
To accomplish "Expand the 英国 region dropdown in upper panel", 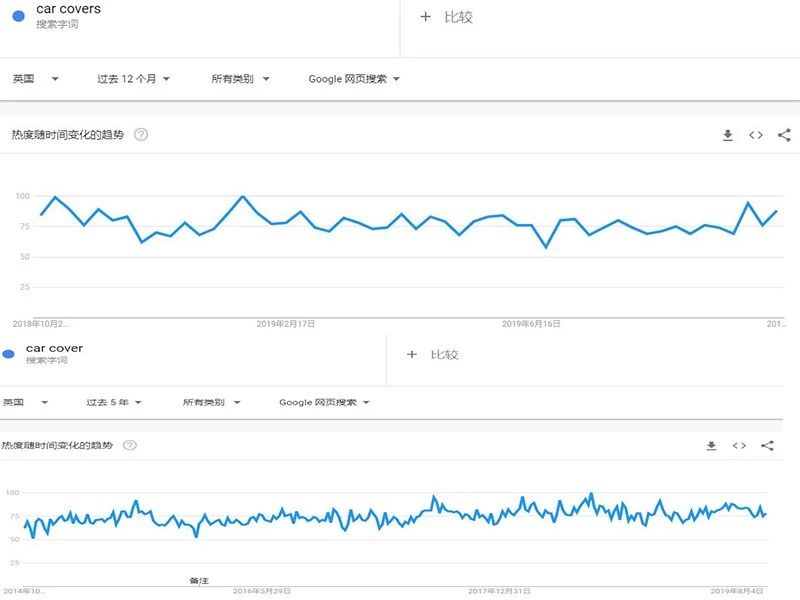I will [x=35, y=79].
